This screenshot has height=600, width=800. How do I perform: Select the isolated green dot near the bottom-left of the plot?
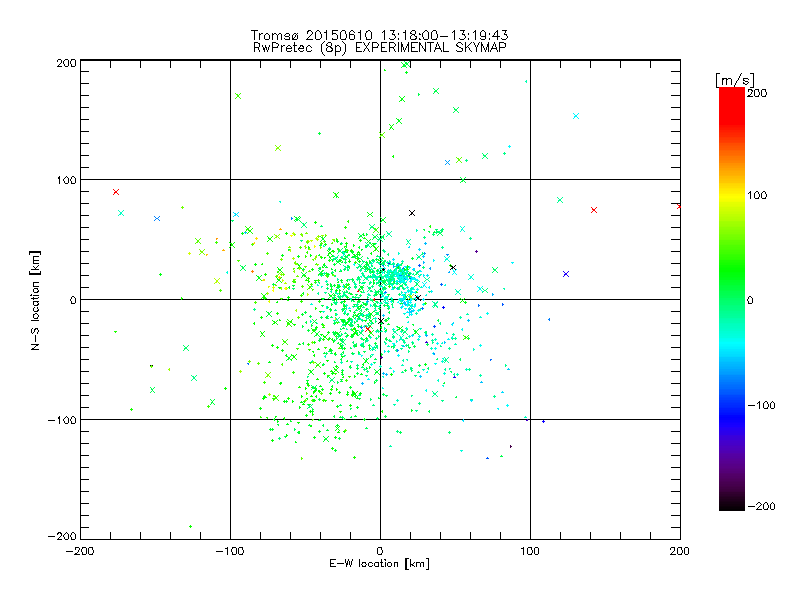[x=190, y=527]
